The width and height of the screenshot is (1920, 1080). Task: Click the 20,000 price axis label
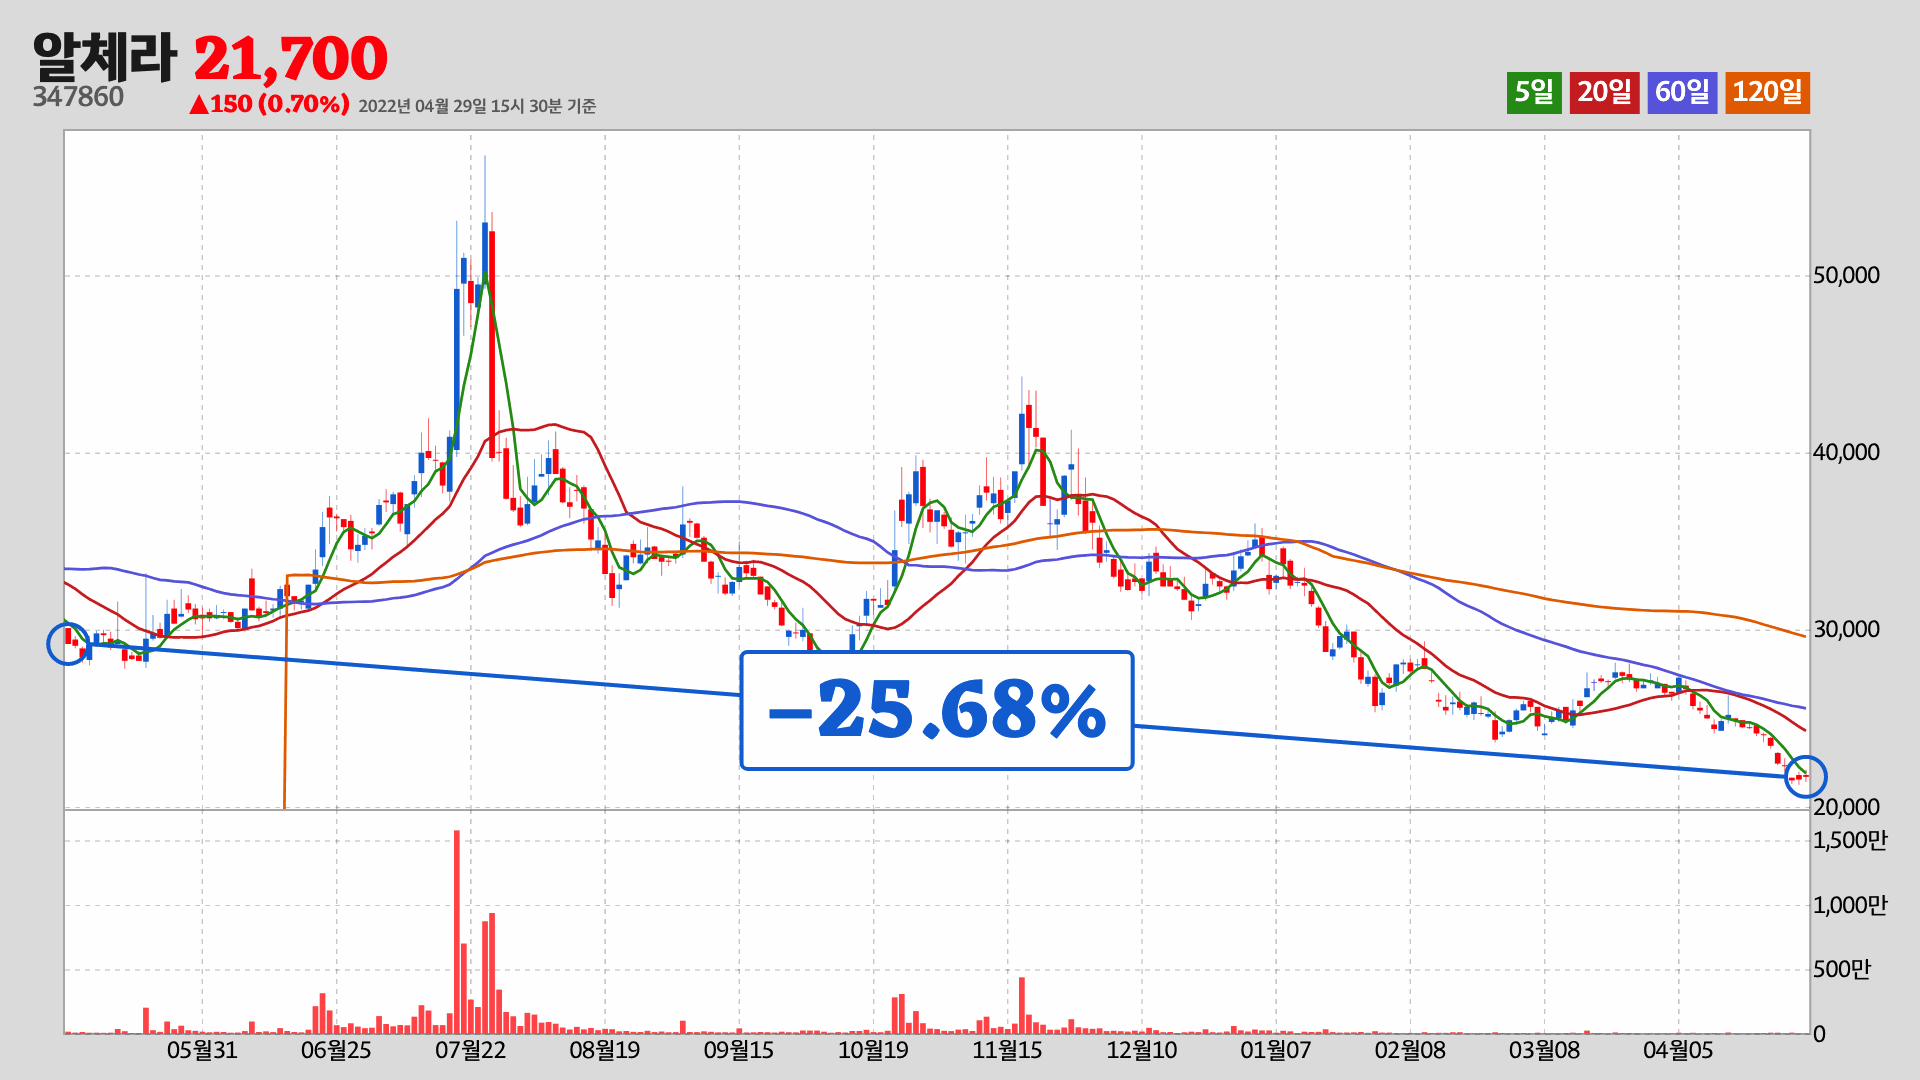(1846, 807)
